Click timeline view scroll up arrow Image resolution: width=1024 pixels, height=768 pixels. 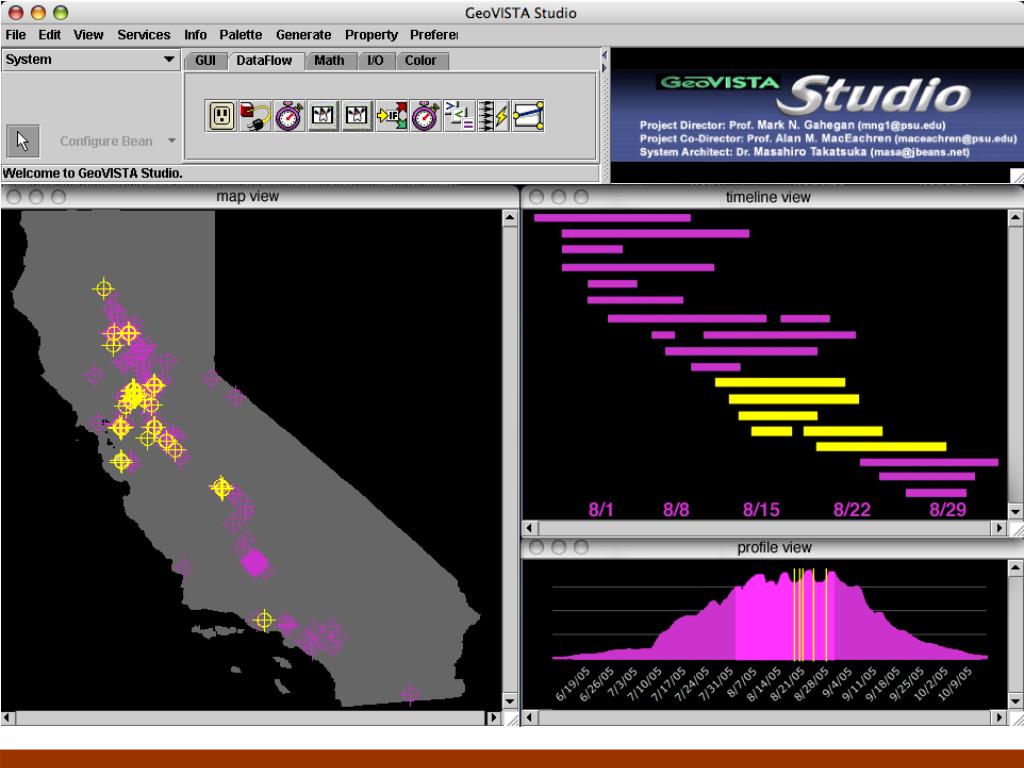pyautogui.click(x=1015, y=218)
